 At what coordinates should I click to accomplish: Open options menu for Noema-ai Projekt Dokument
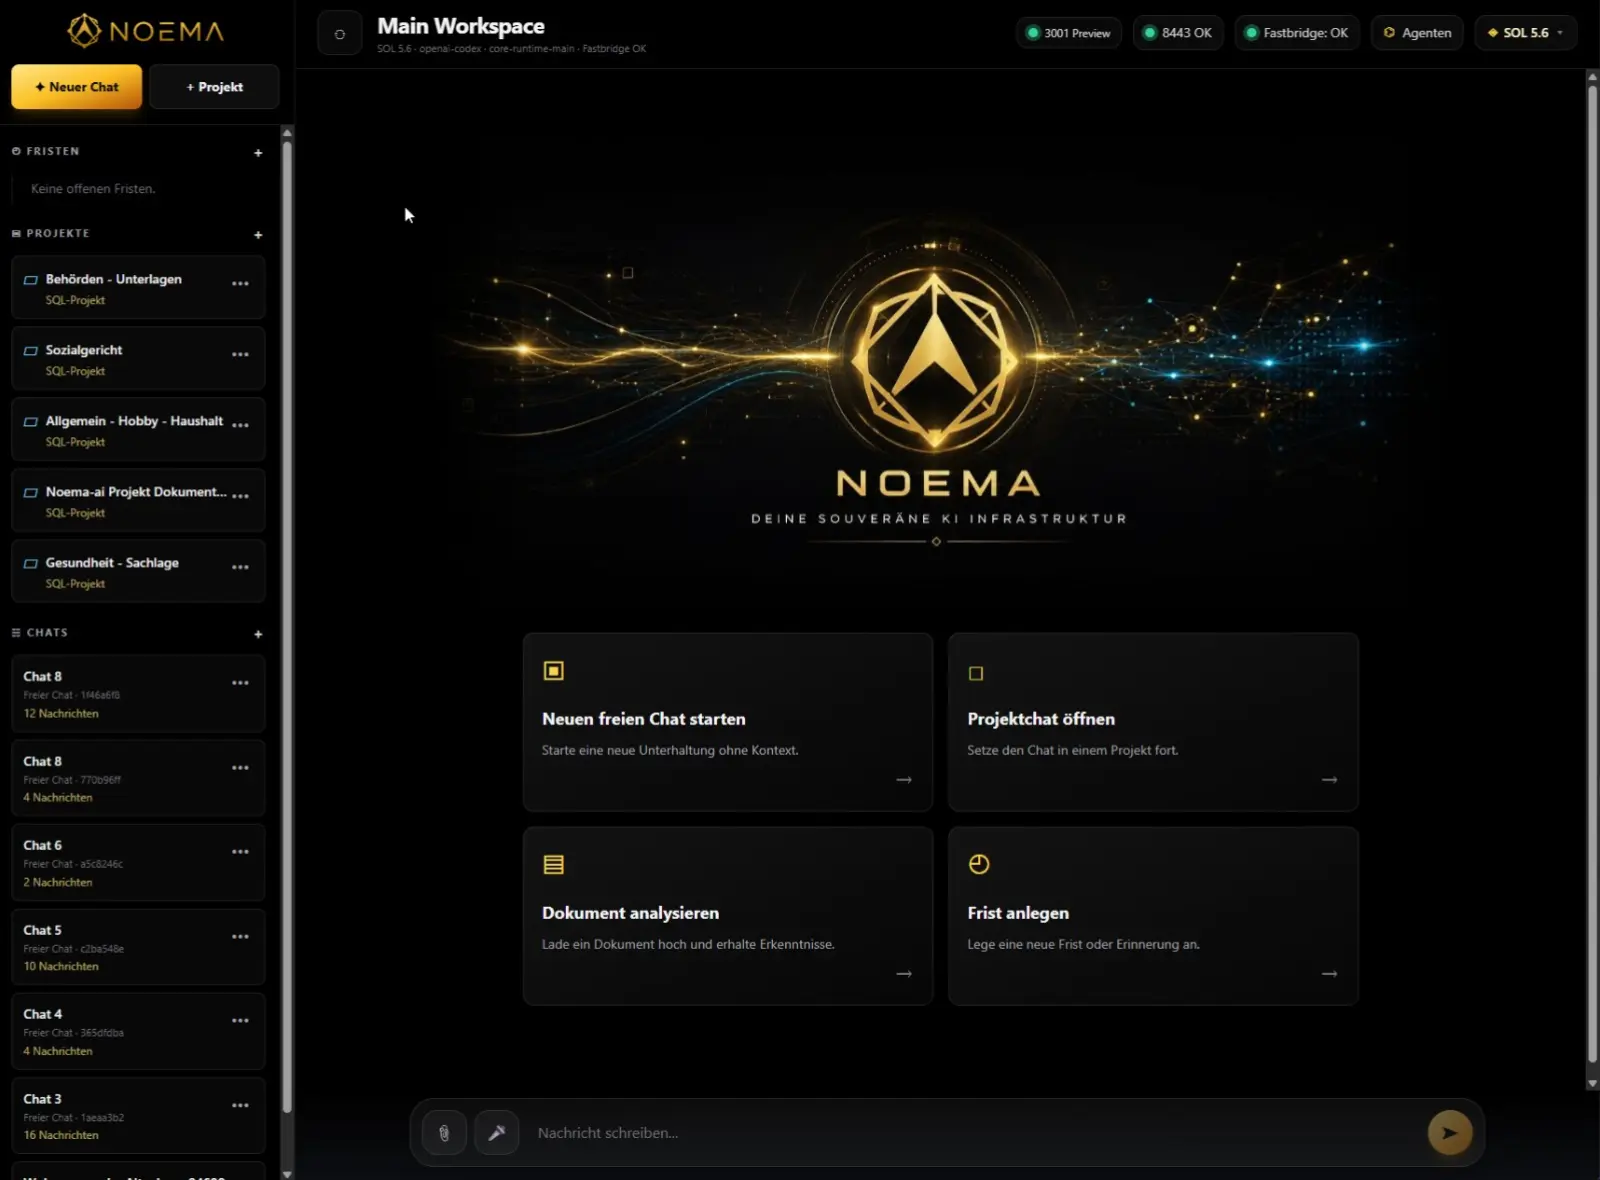[240, 497]
